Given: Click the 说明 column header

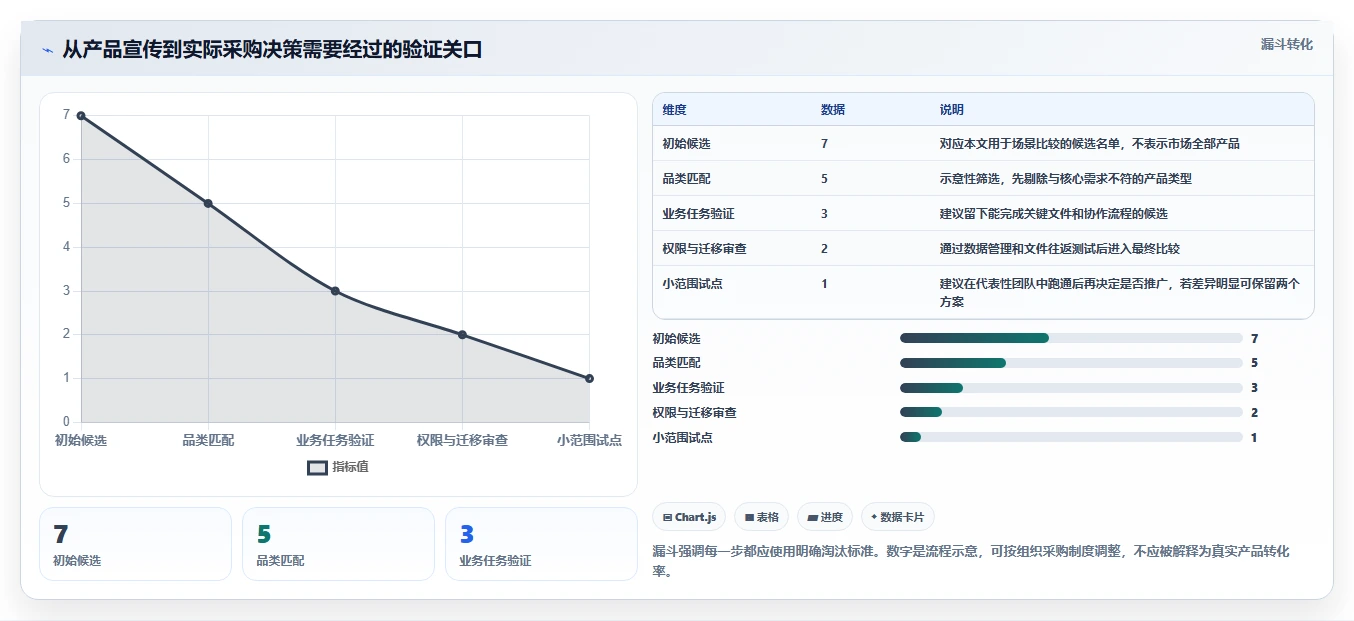Looking at the screenshot, I should point(951,110).
